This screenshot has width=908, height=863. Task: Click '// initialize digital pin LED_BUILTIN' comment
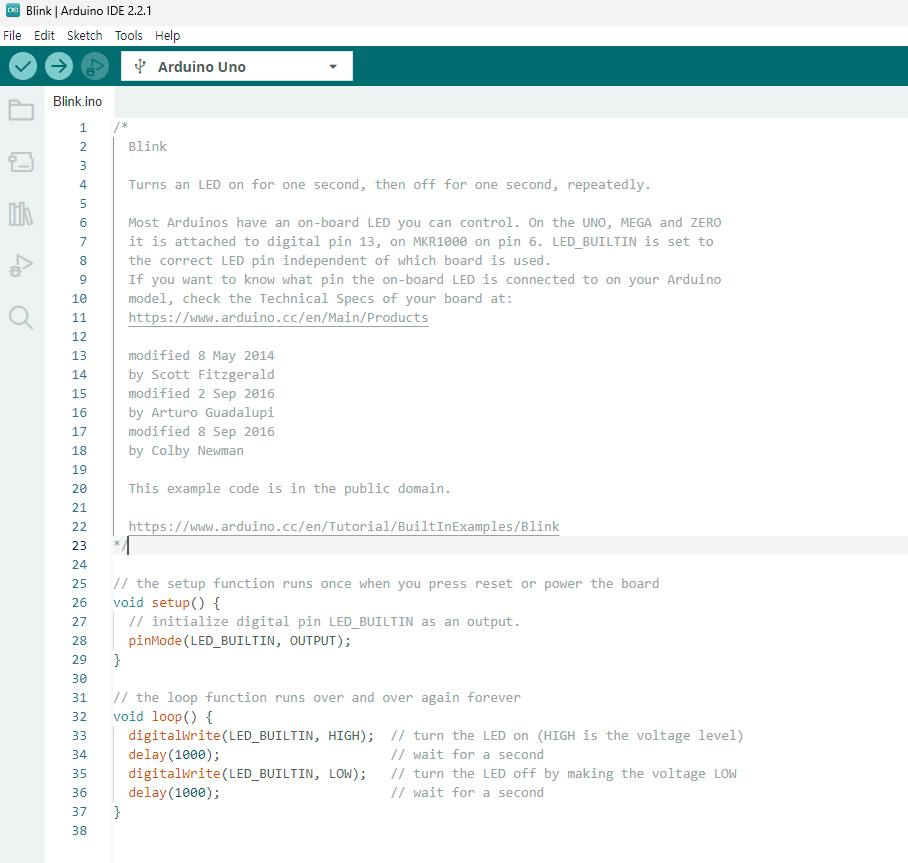click(324, 622)
